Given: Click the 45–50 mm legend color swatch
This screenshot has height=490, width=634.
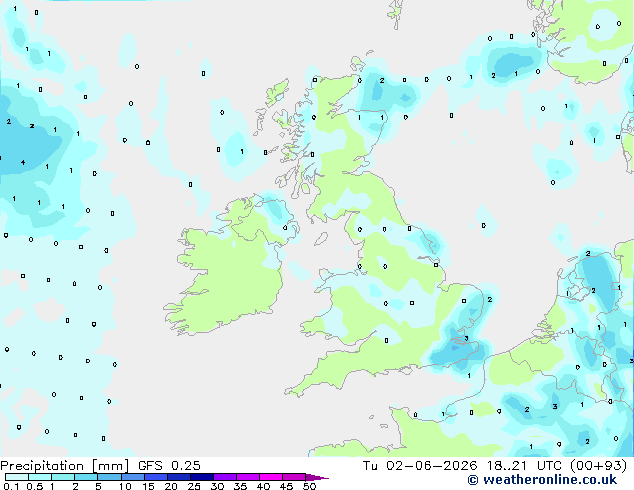Looking at the screenshot, I should [x=294, y=477].
